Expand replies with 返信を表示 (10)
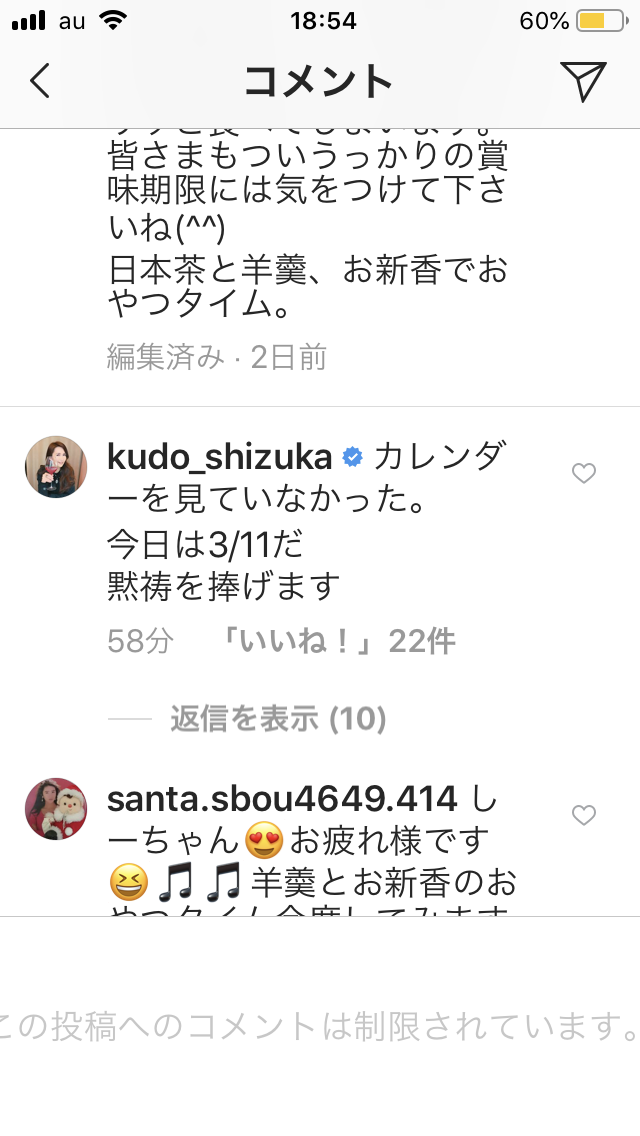This screenshot has width=640, height=1136. (x=278, y=718)
